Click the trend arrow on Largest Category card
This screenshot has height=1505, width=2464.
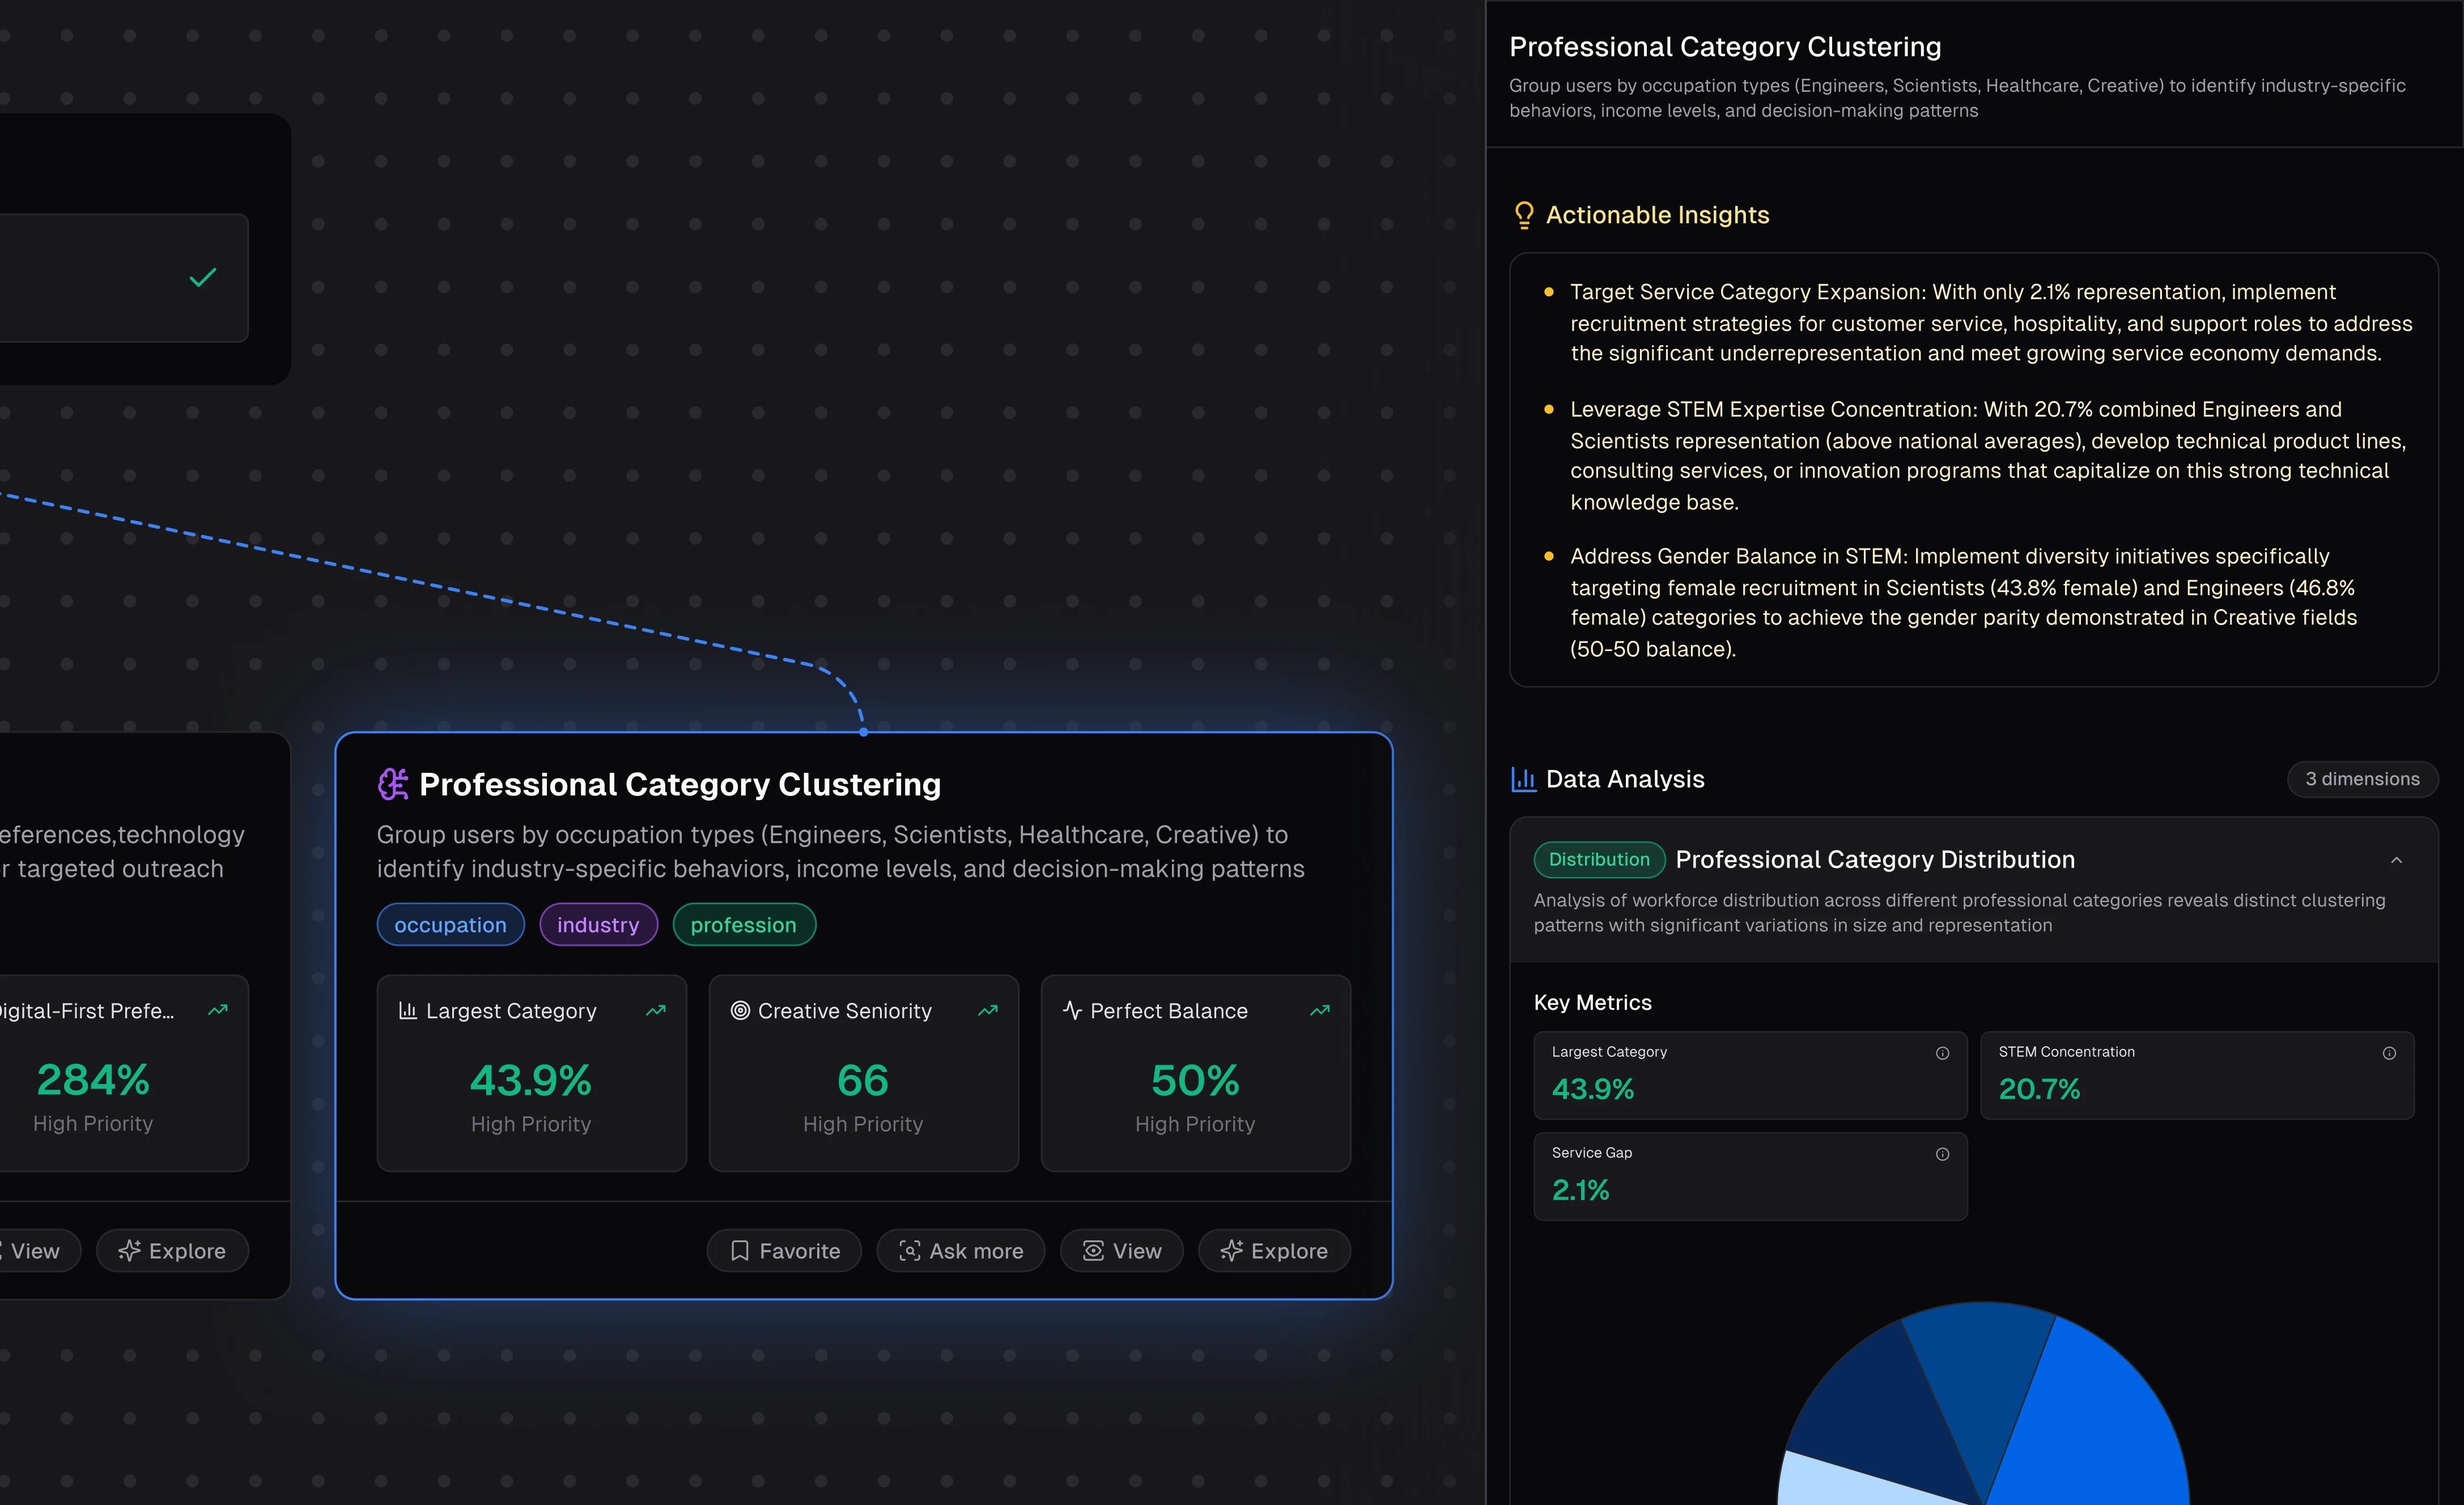(656, 1011)
